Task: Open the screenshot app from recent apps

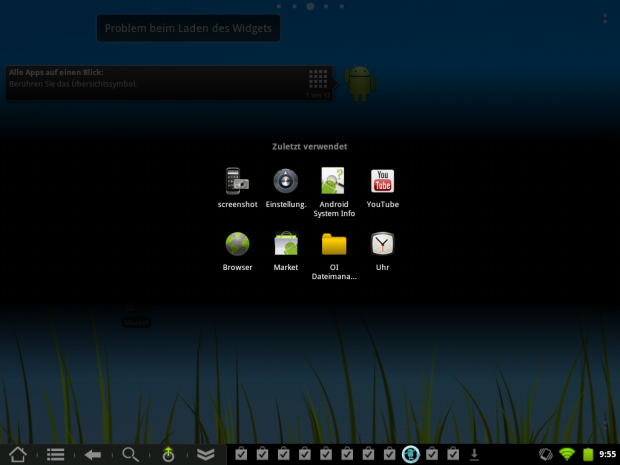Action: coord(237,188)
